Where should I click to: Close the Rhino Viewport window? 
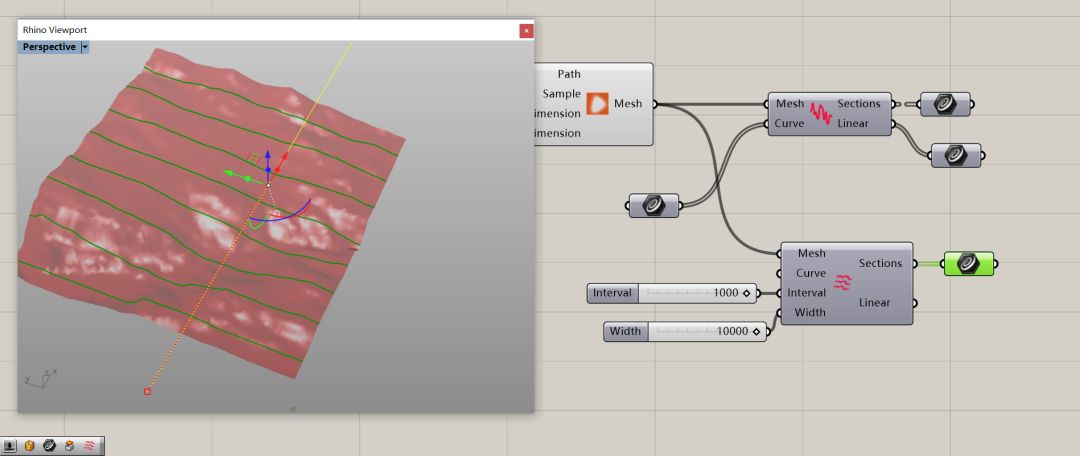tap(526, 31)
